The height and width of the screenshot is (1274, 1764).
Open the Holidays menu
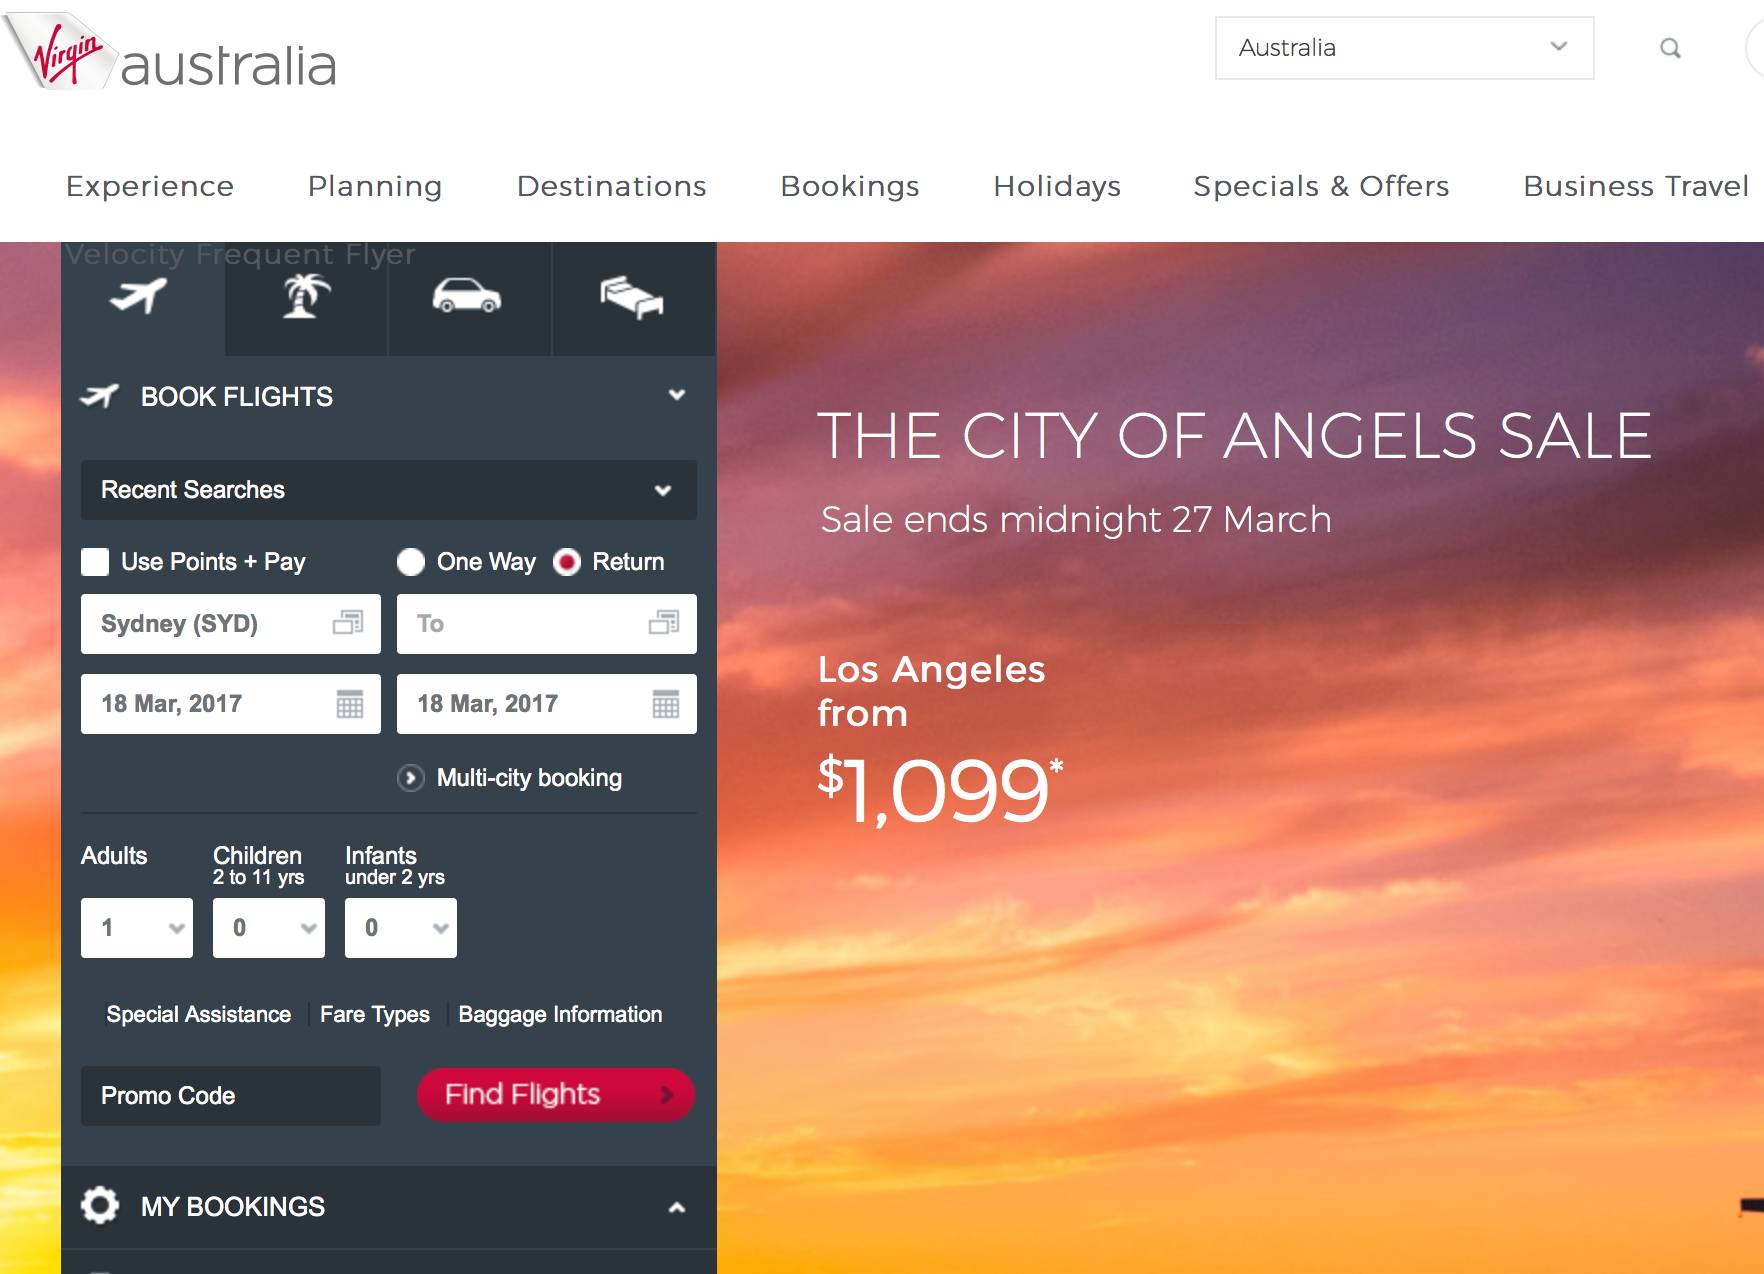coord(1057,186)
